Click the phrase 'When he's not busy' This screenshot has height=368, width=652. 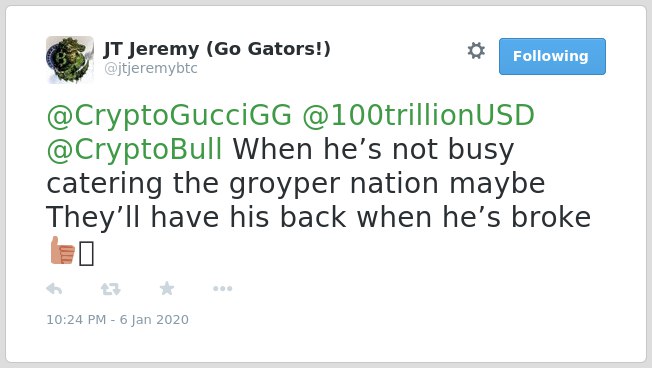pyautogui.click(x=373, y=149)
